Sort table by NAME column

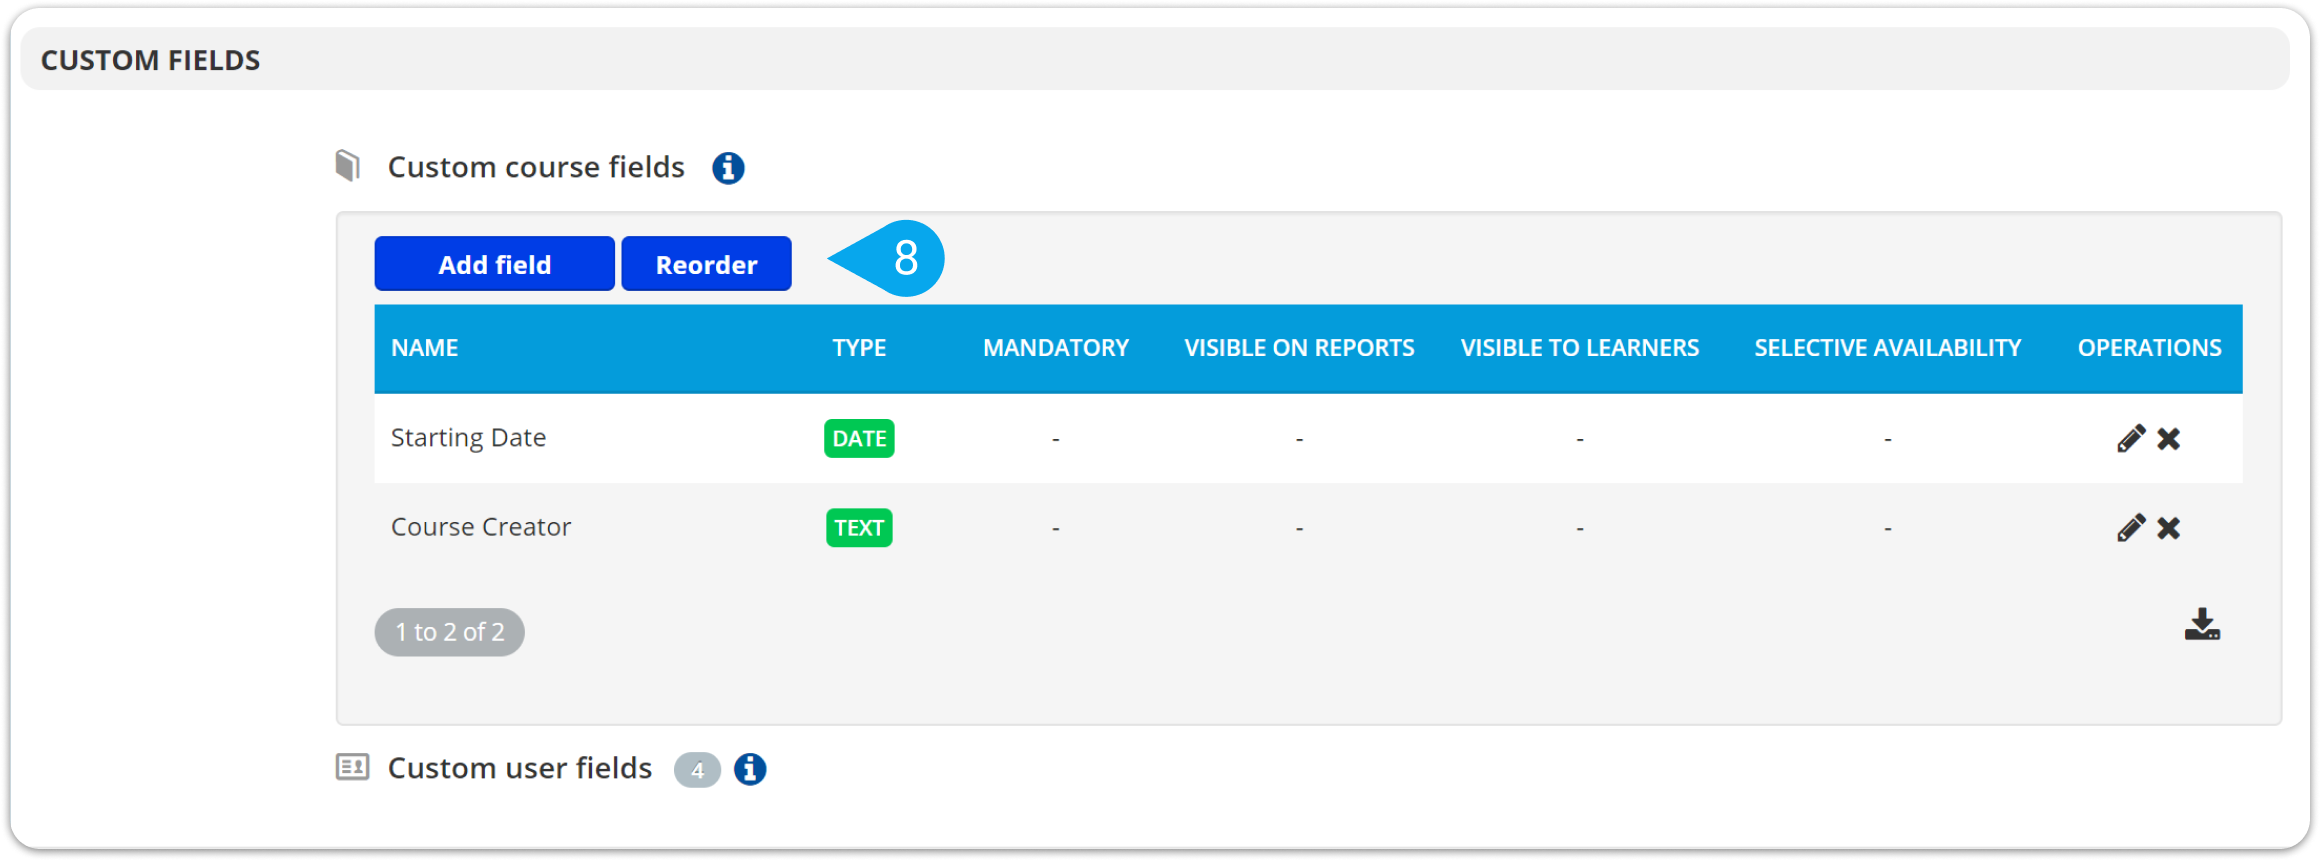pyautogui.click(x=425, y=348)
